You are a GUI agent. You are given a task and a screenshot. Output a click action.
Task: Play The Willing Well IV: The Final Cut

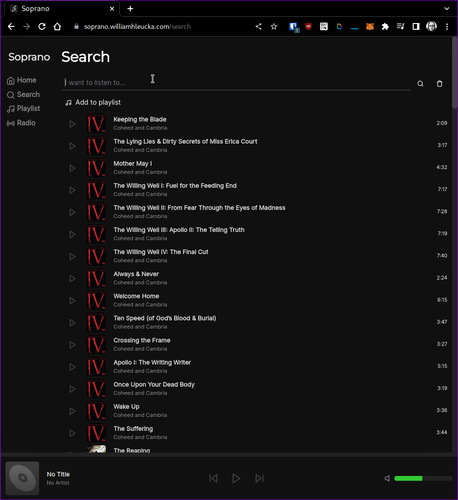pos(72,256)
